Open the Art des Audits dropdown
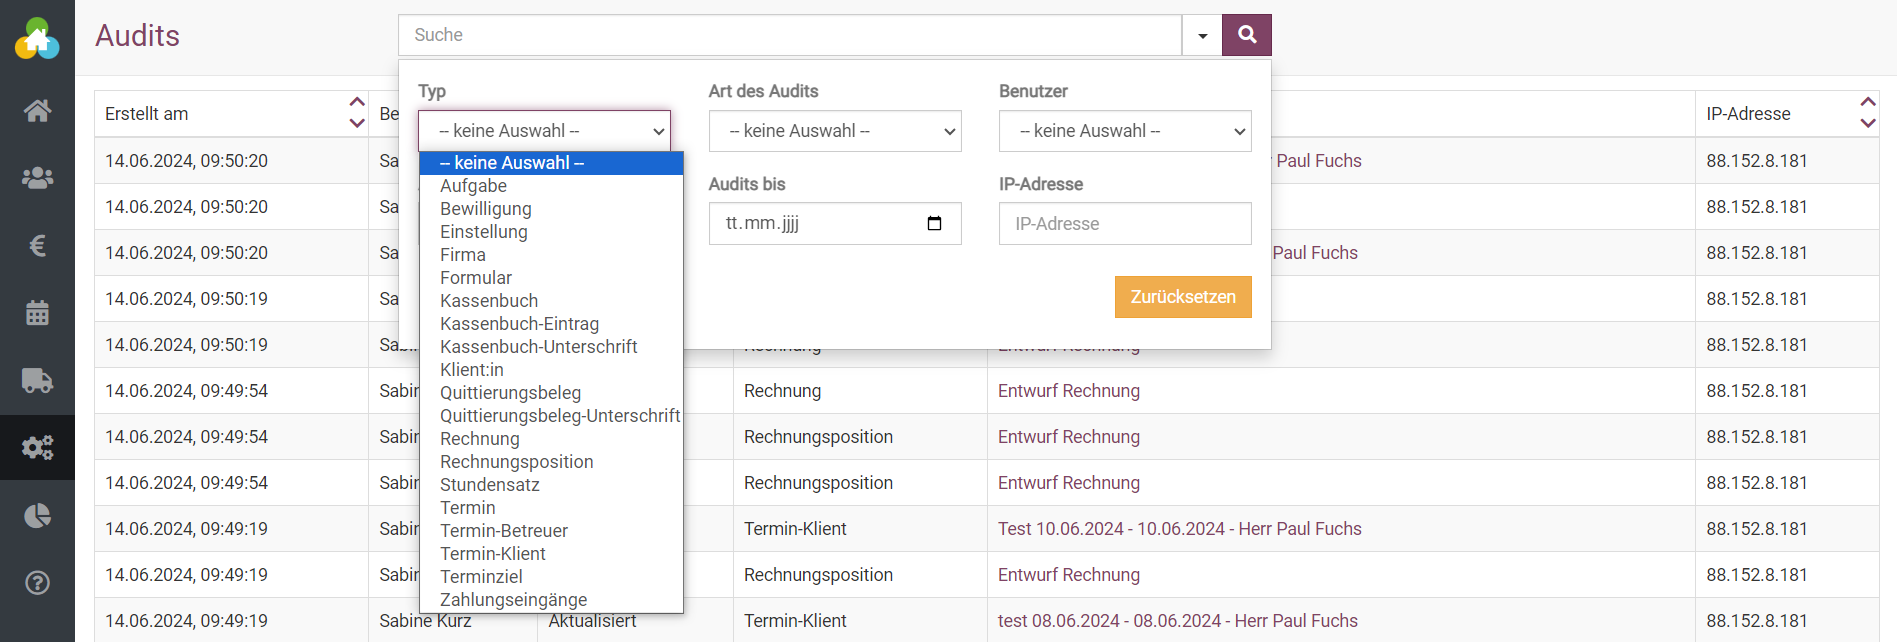Screen dimensions: 1897x642 point(834,131)
